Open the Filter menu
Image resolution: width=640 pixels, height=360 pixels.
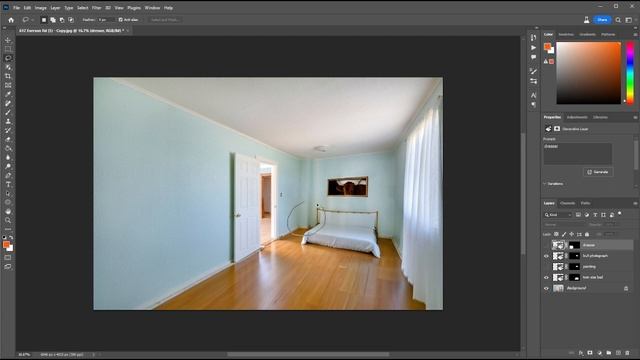point(96,8)
